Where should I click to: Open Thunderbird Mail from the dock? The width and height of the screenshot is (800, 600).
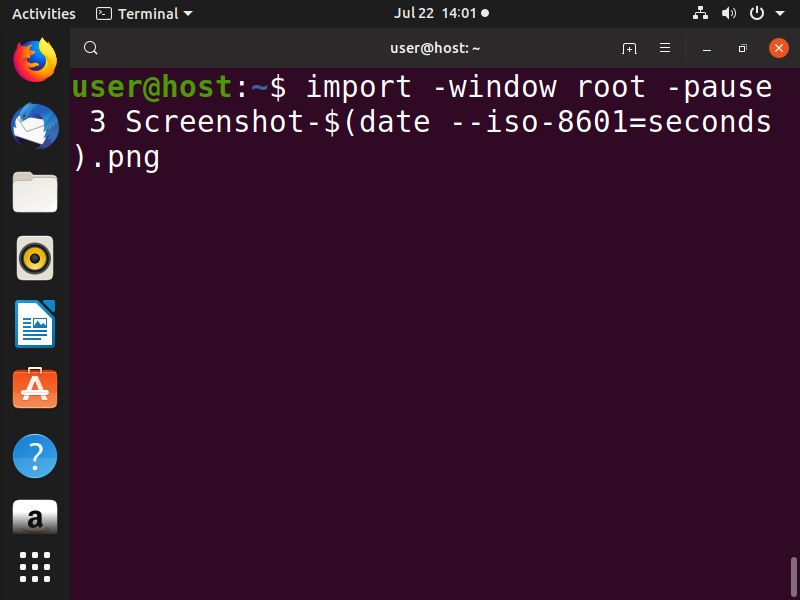[x=35, y=126]
